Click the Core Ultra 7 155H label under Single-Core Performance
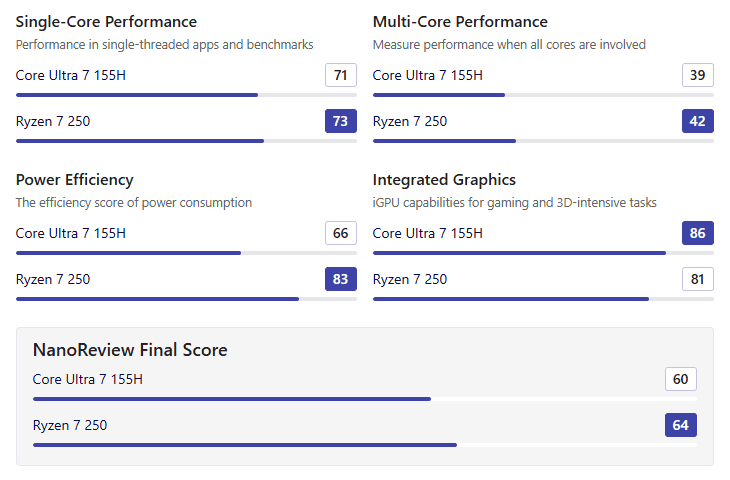Image resolution: width=730 pixels, height=480 pixels. (71, 75)
